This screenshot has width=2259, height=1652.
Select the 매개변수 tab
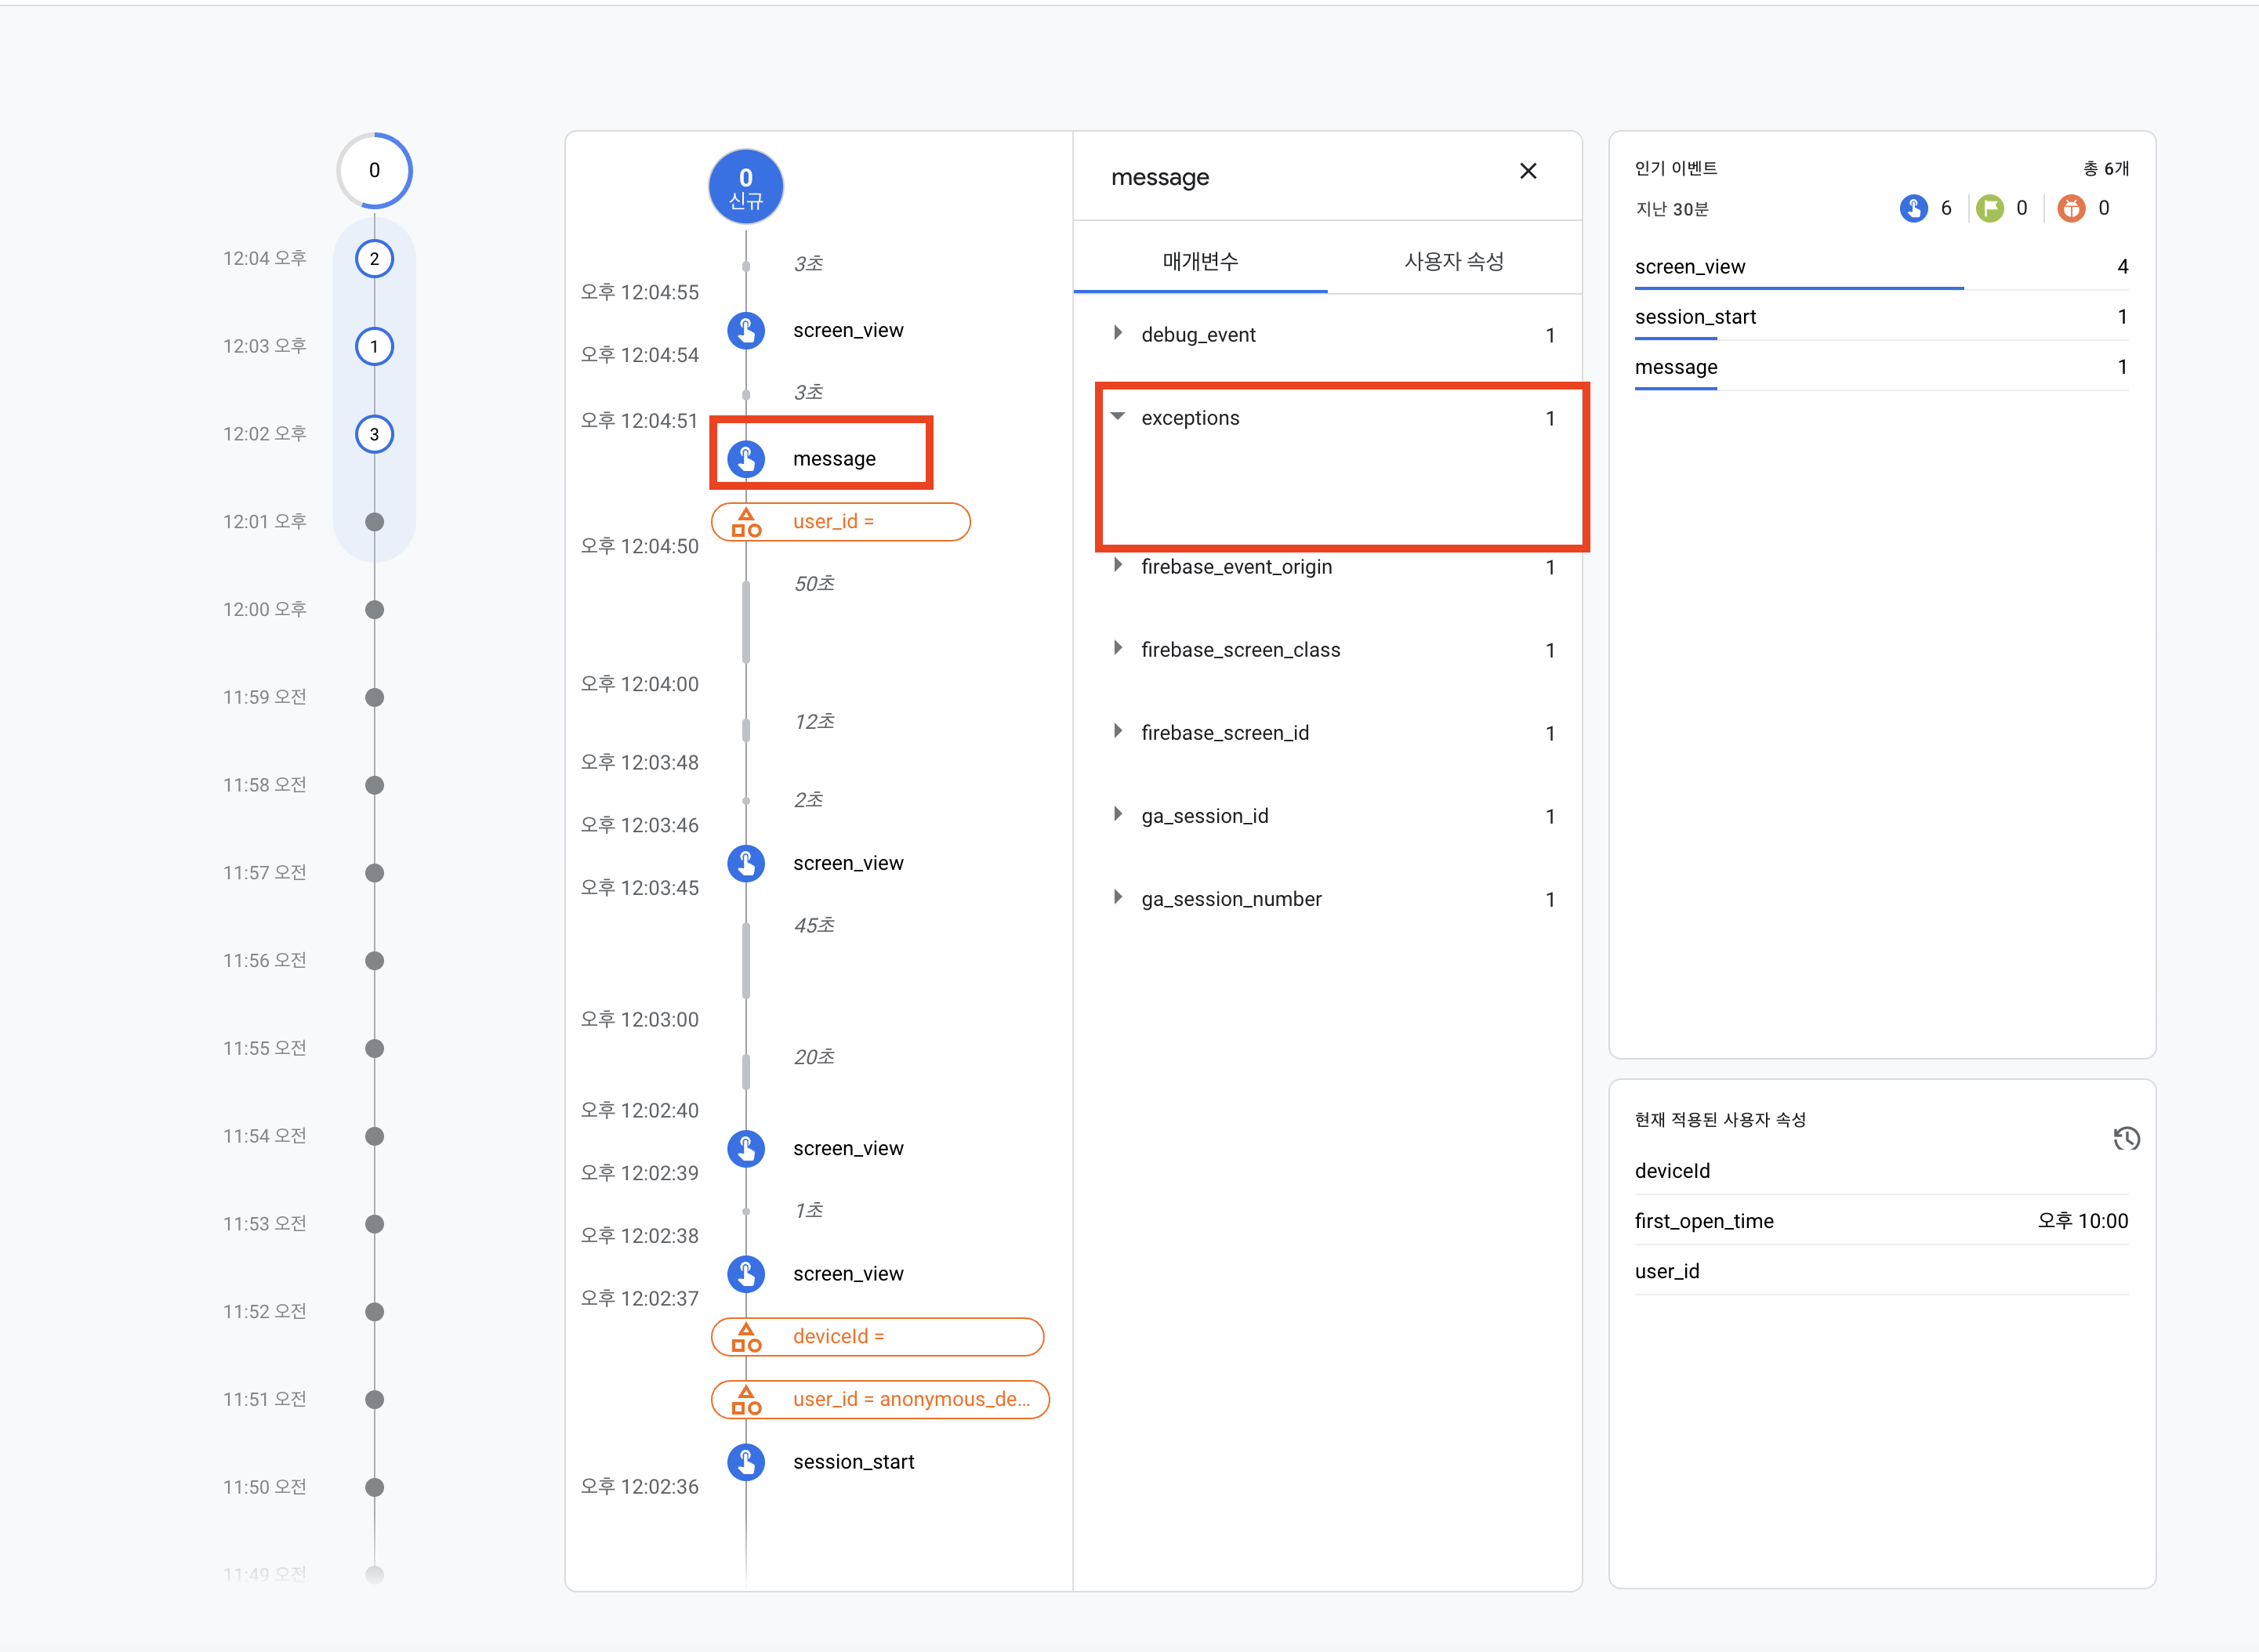tap(1200, 261)
